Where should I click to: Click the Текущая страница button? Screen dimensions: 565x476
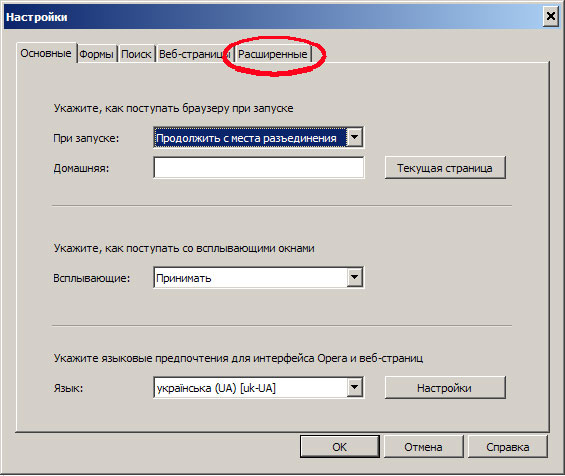click(445, 168)
